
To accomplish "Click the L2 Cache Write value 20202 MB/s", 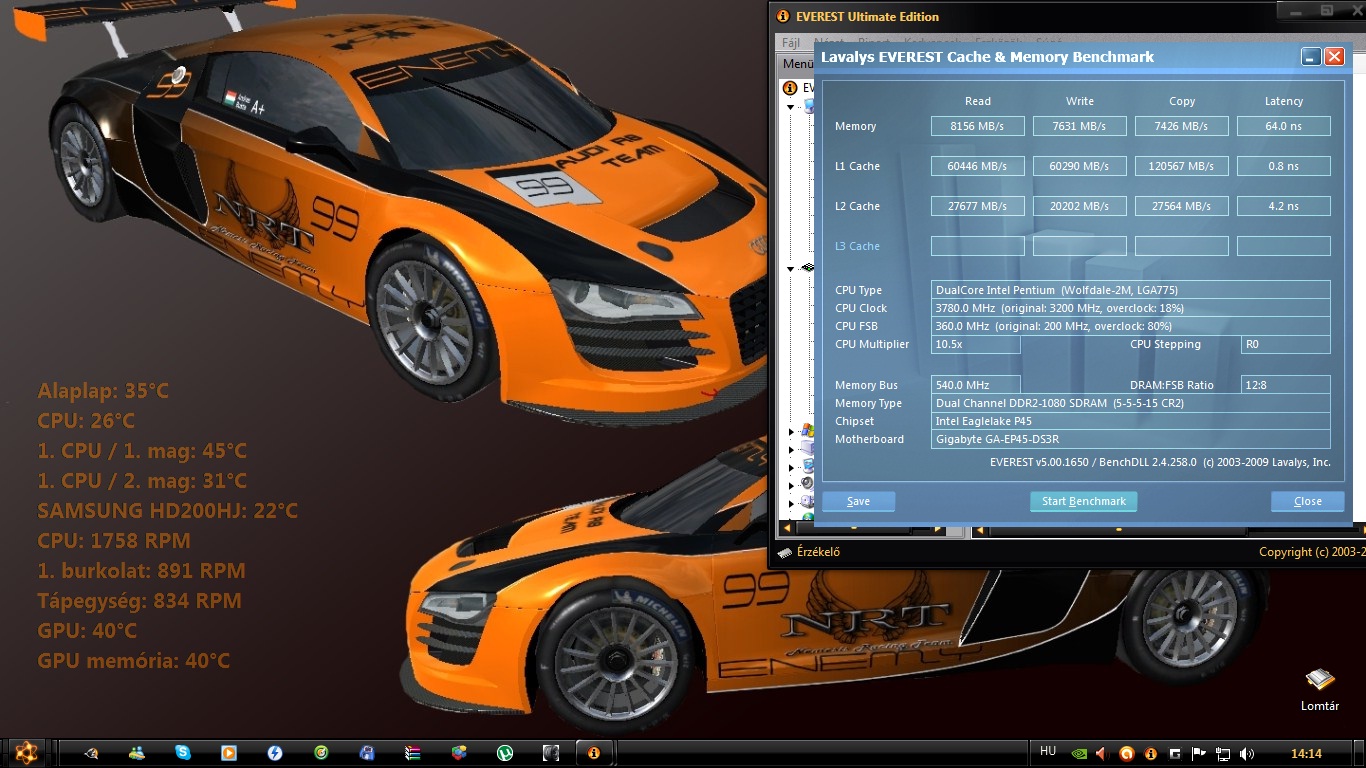I will 1080,206.
